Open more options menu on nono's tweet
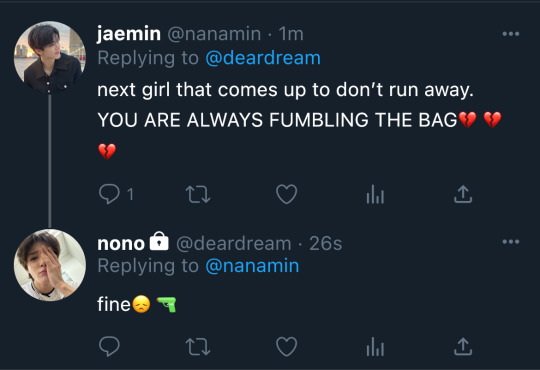Viewport: 540px width, 370px height. point(511,241)
